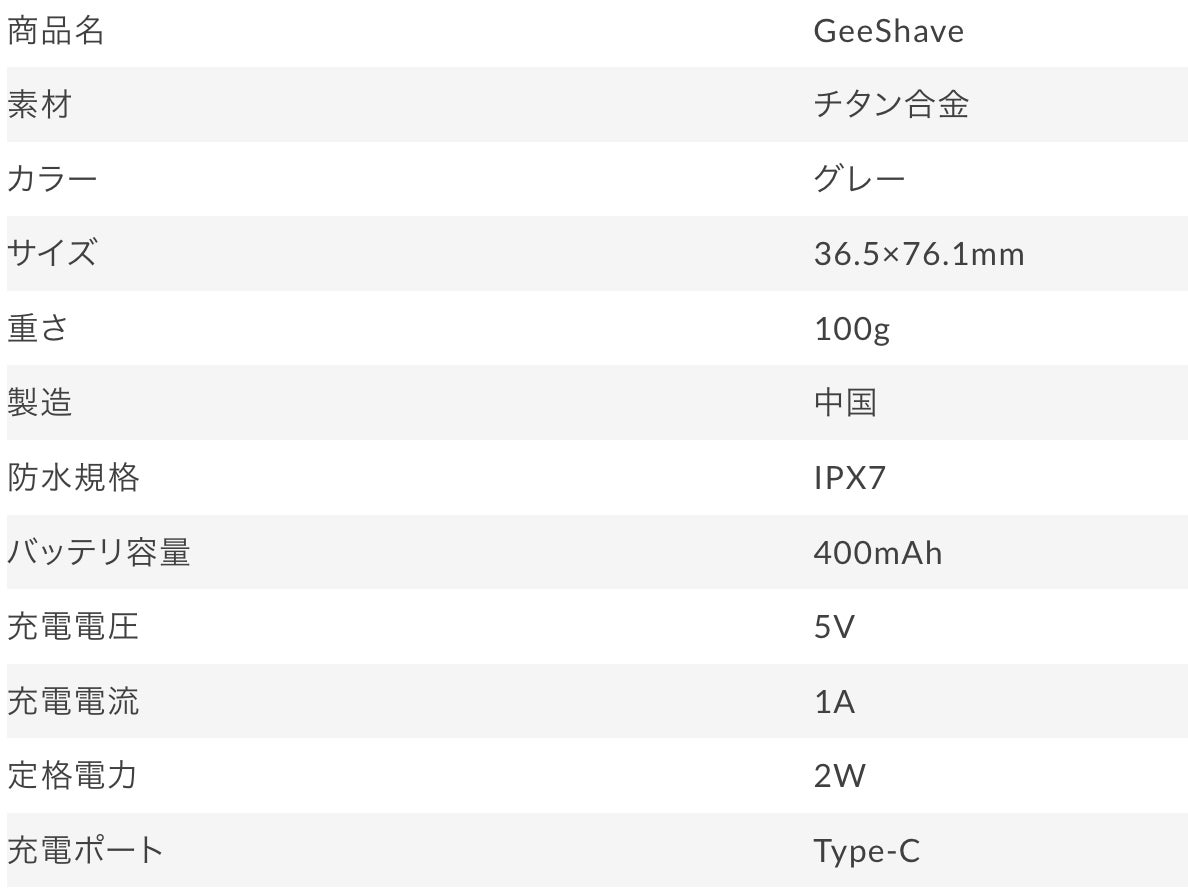Viewport: 1188px width, 888px height.
Task: Click the カラー label
Action: (x=52, y=179)
